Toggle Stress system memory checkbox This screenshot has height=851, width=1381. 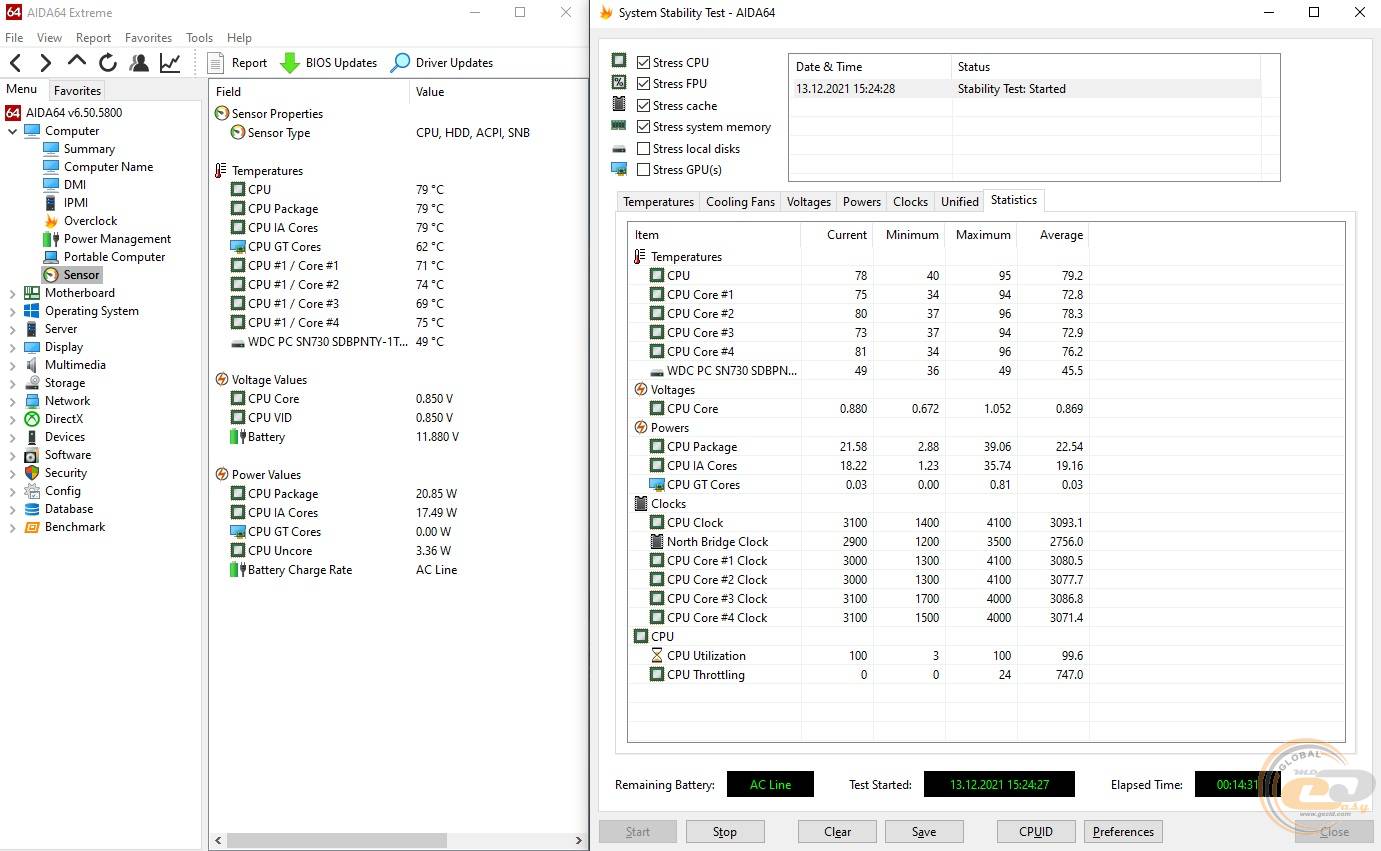coord(643,127)
